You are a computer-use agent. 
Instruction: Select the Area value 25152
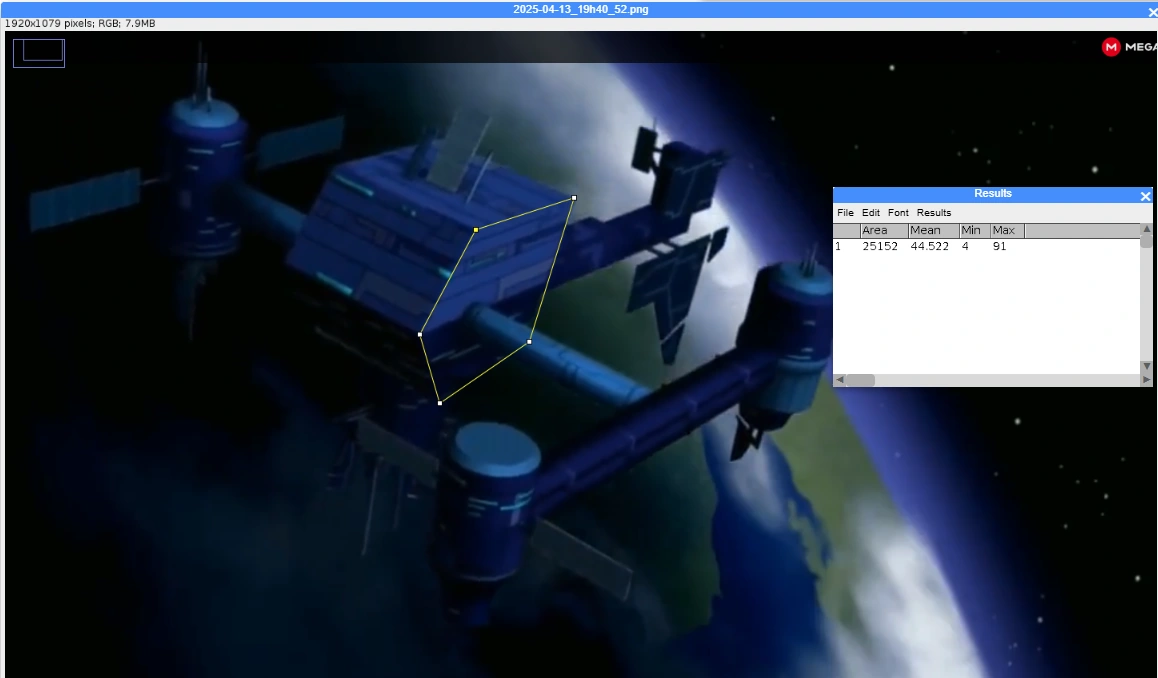point(880,247)
